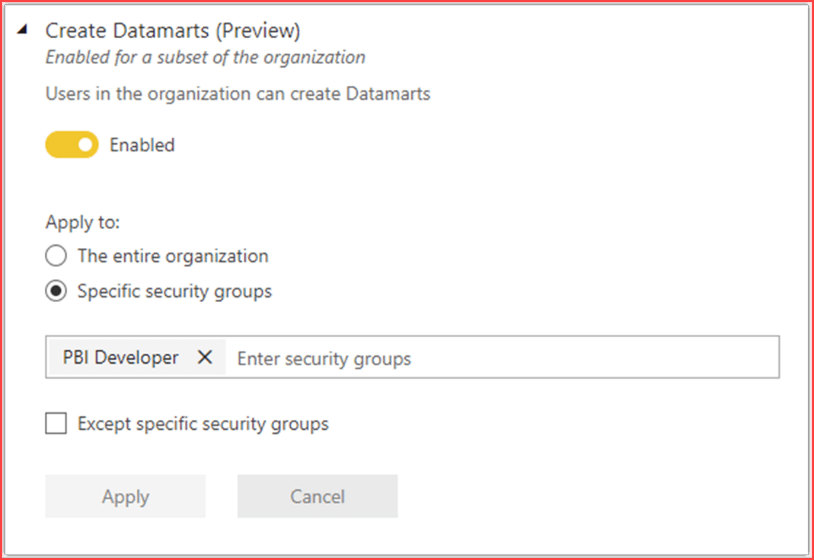The image size is (814, 560).
Task: Select Specific security groups radio button
Action: (x=56, y=291)
